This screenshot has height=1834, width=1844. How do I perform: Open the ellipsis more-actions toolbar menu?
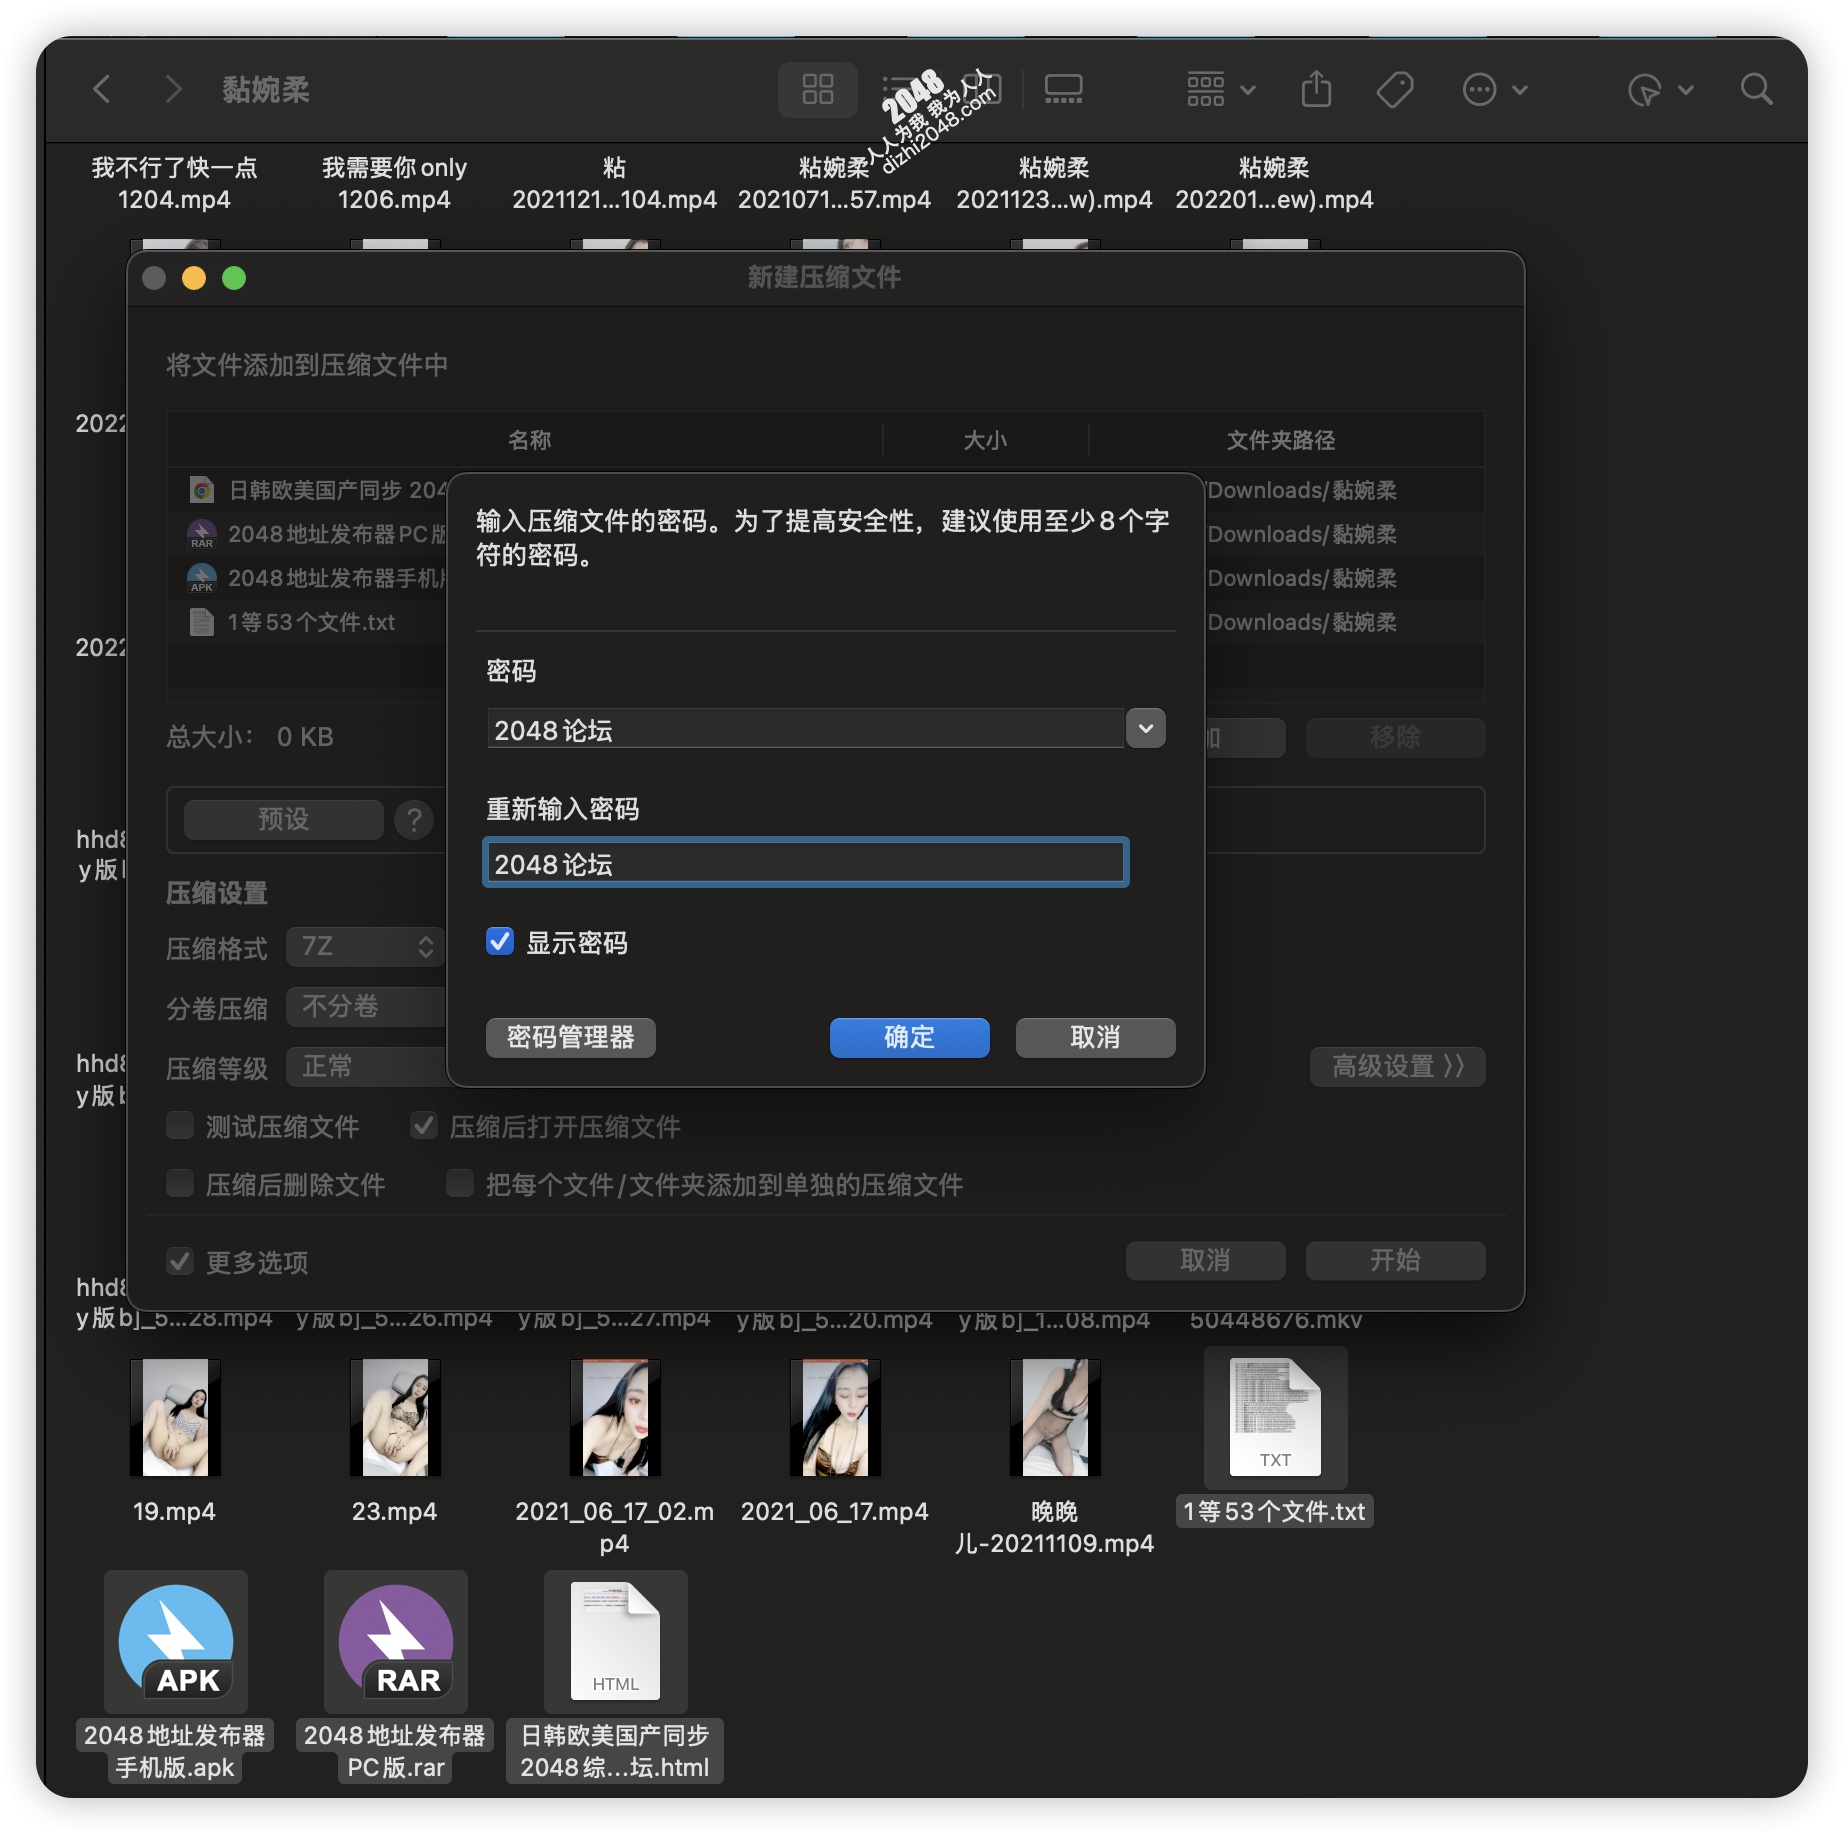[x=1494, y=90]
